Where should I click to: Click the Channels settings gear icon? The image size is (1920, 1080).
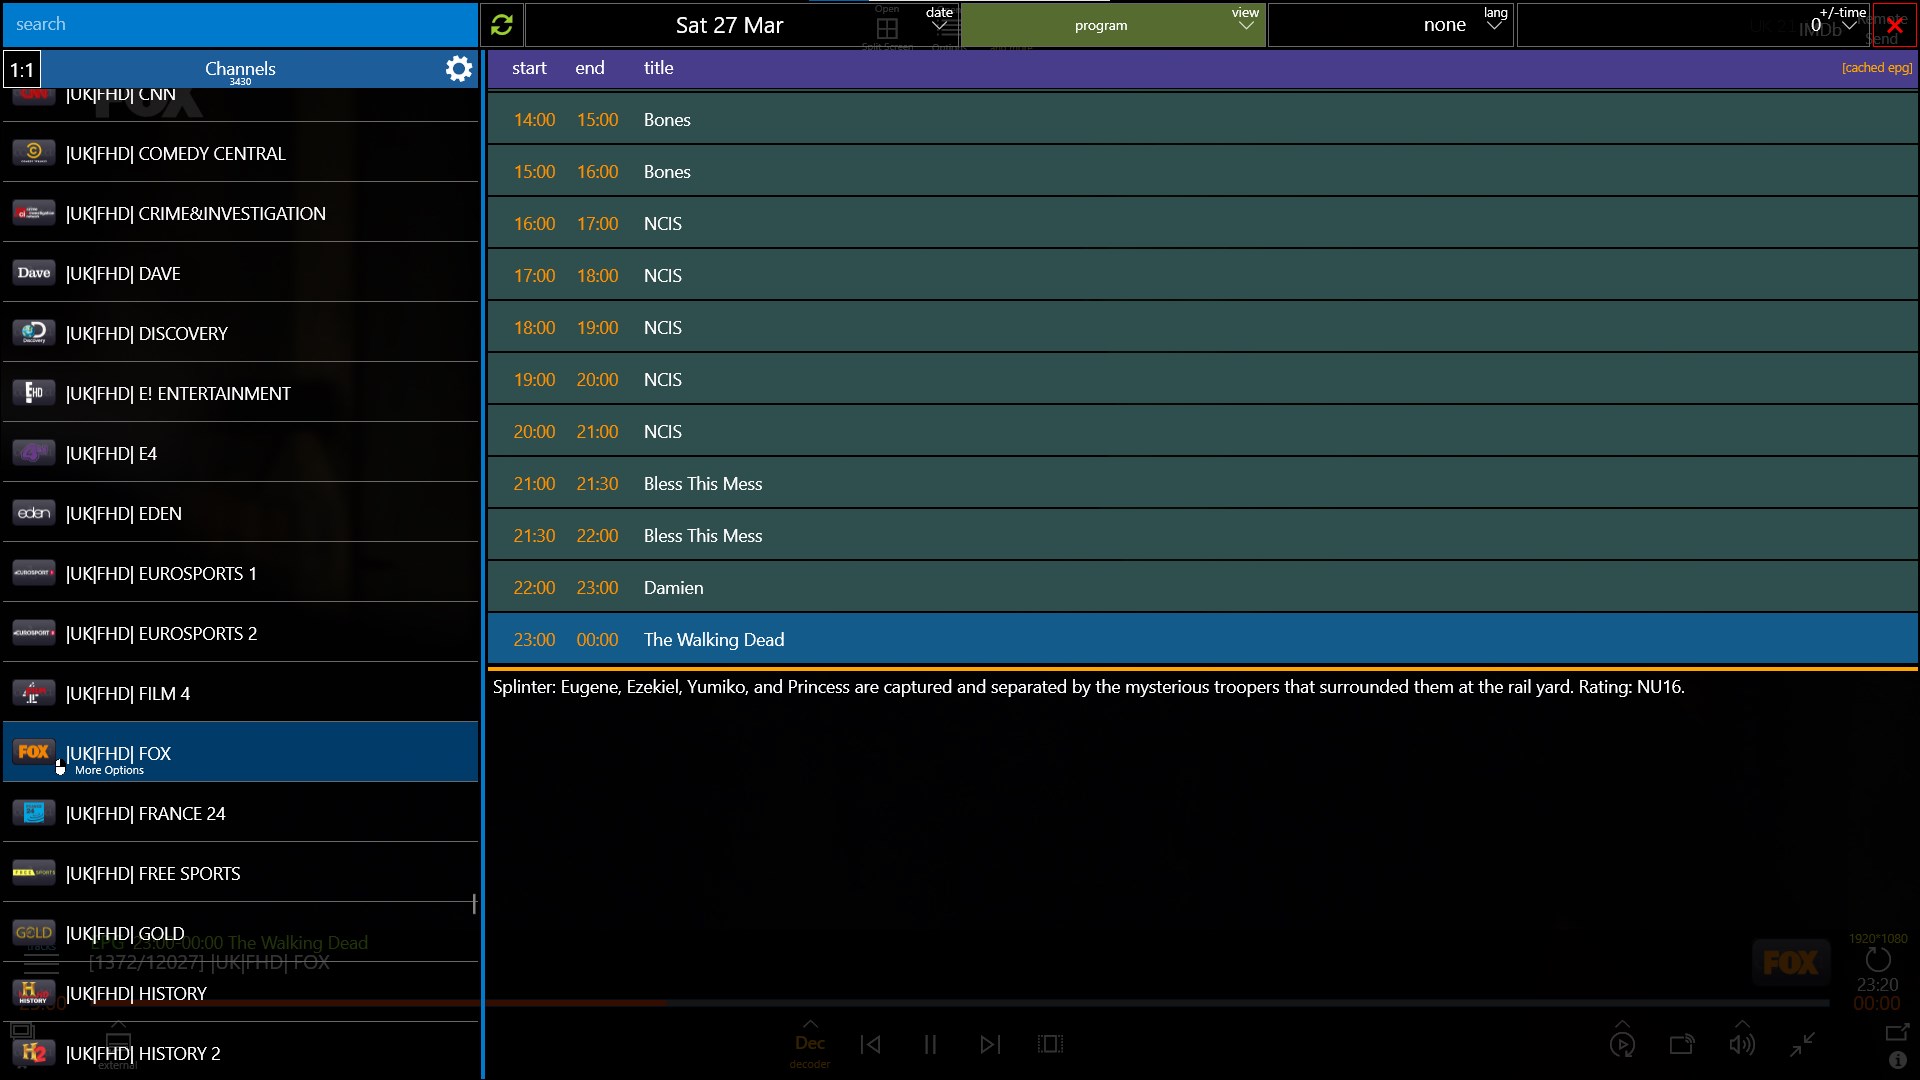(x=458, y=68)
